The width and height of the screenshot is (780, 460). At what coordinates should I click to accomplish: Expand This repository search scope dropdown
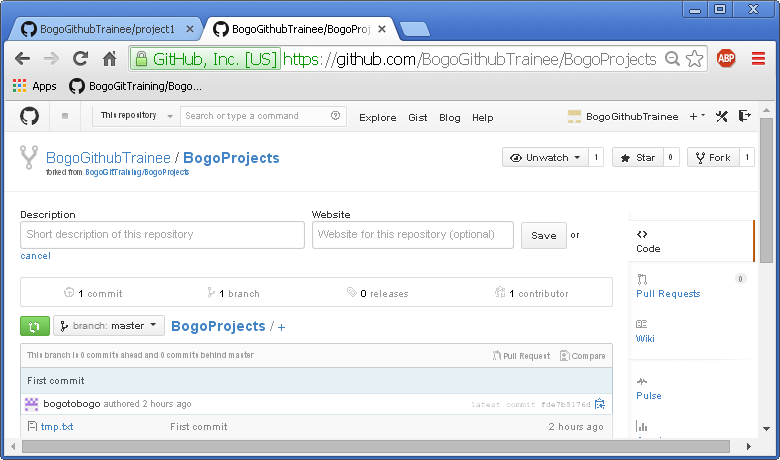[136, 116]
